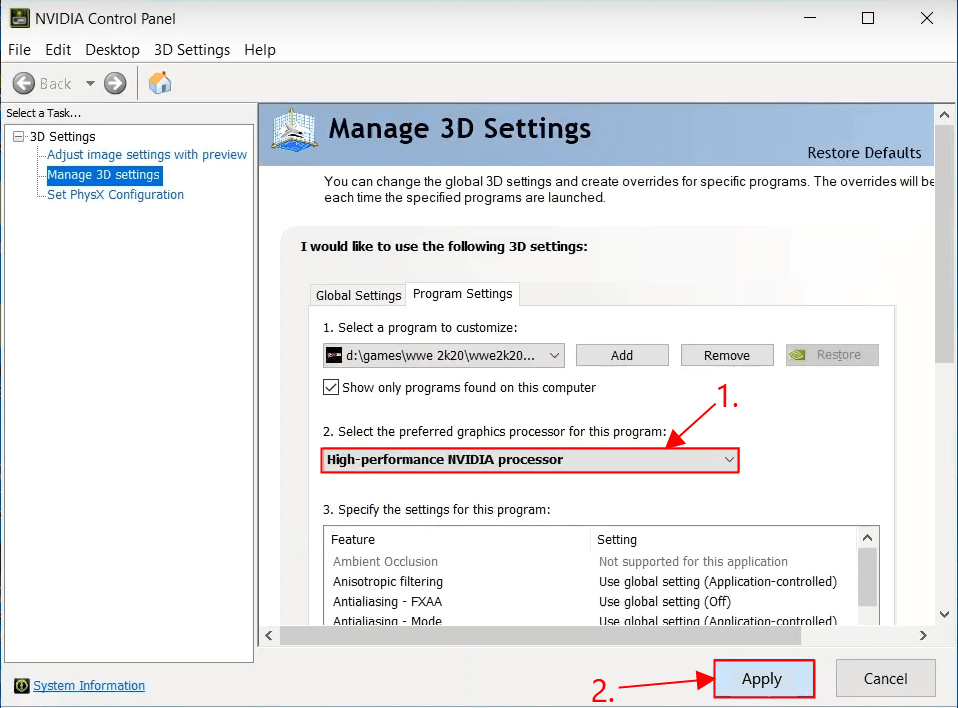958x708 pixels.
Task: Click the NVIDIA Control Panel title icon
Action: [19, 18]
